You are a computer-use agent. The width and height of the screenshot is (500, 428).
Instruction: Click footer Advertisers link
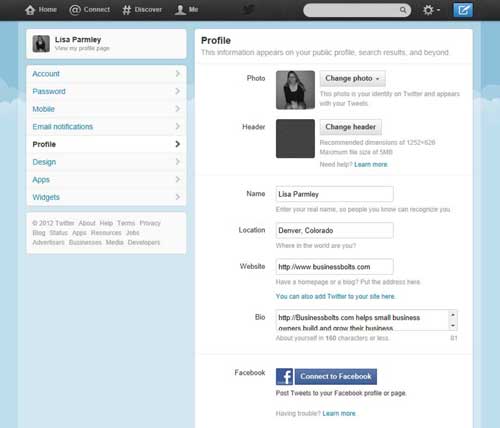[x=48, y=242]
